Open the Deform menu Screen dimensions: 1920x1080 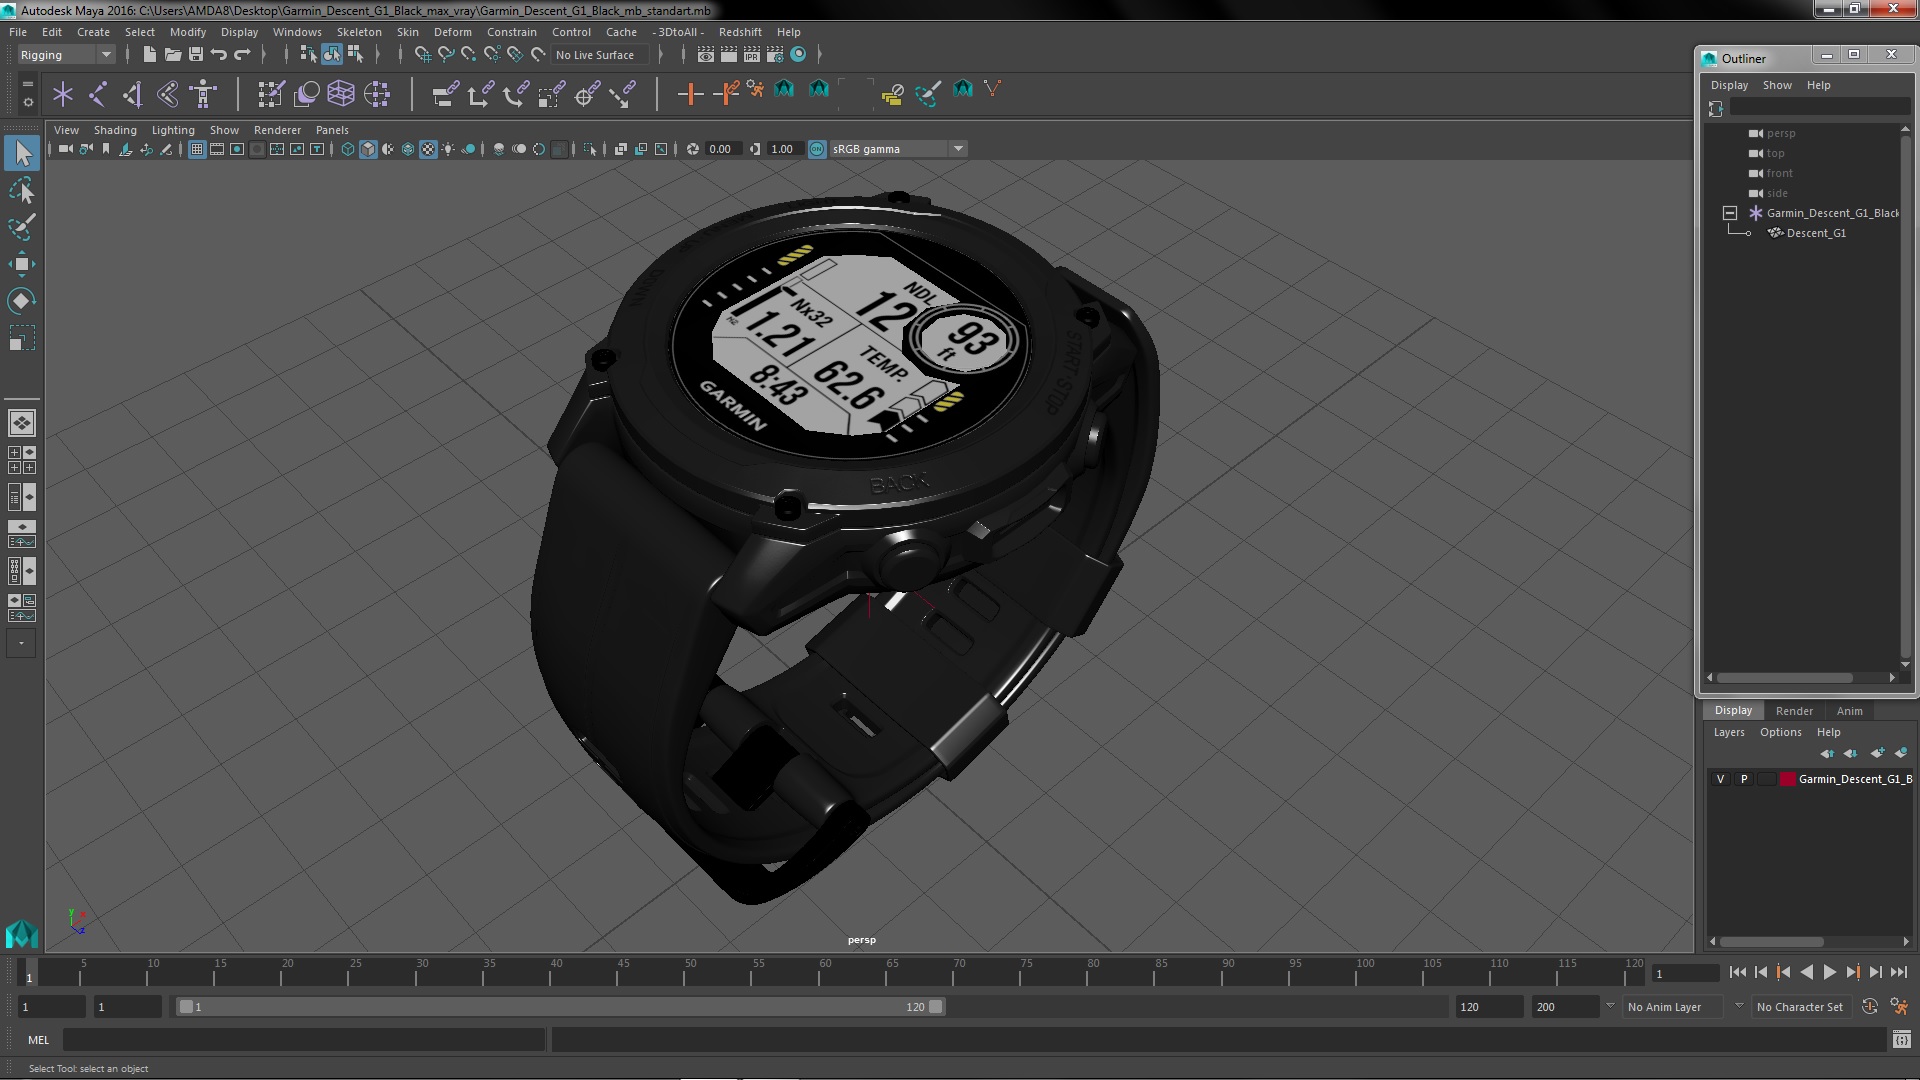pyautogui.click(x=452, y=32)
